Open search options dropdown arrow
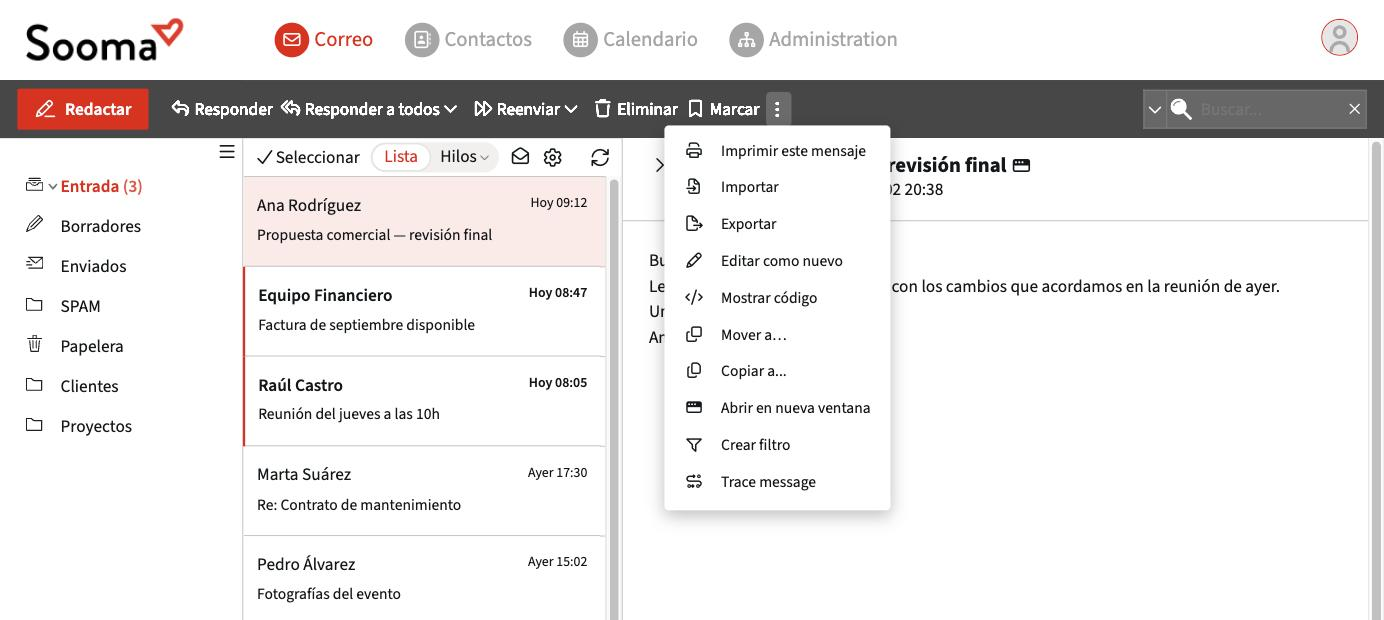The height and width of the screenshot is (620, 1384). pyautogui.click(x=1155, y=109)
